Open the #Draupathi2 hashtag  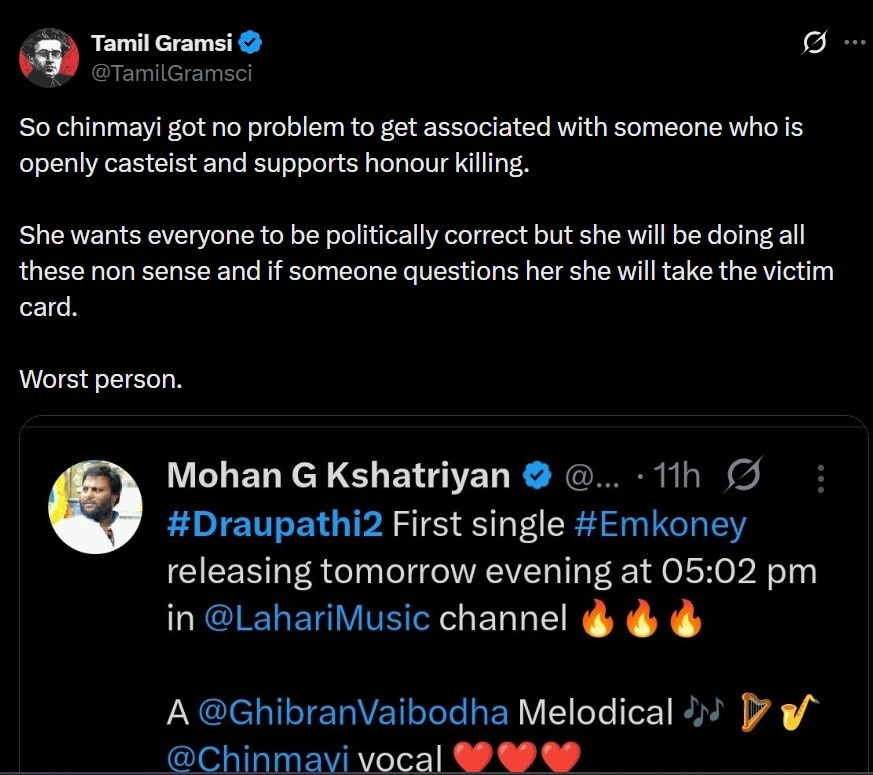275,524
